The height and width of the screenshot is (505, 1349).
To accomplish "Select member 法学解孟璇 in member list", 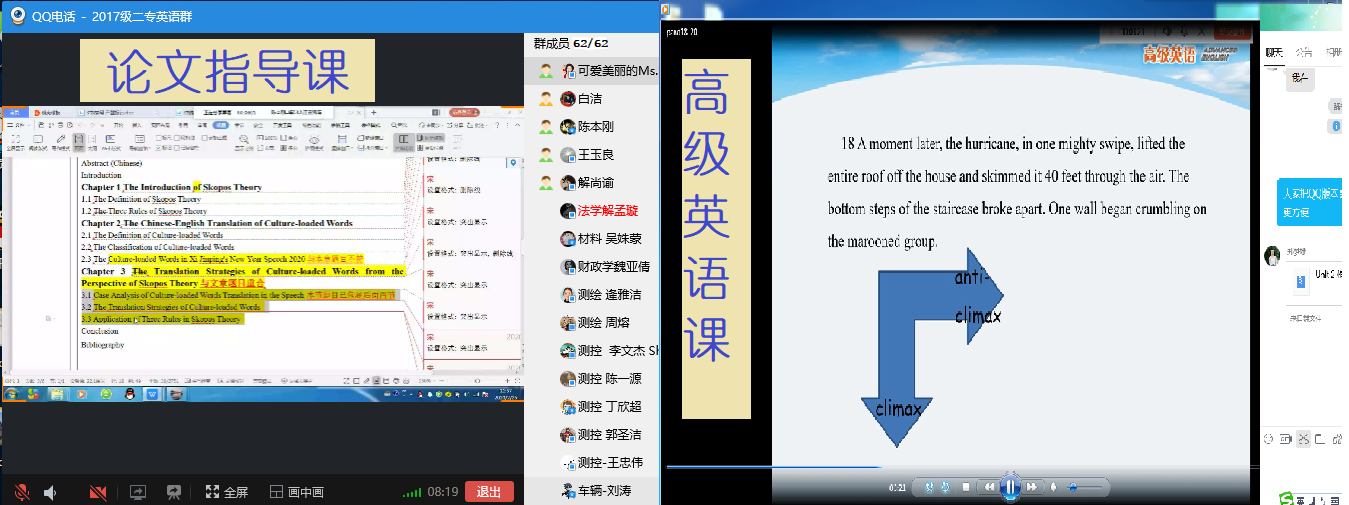I will click(606, 211).
